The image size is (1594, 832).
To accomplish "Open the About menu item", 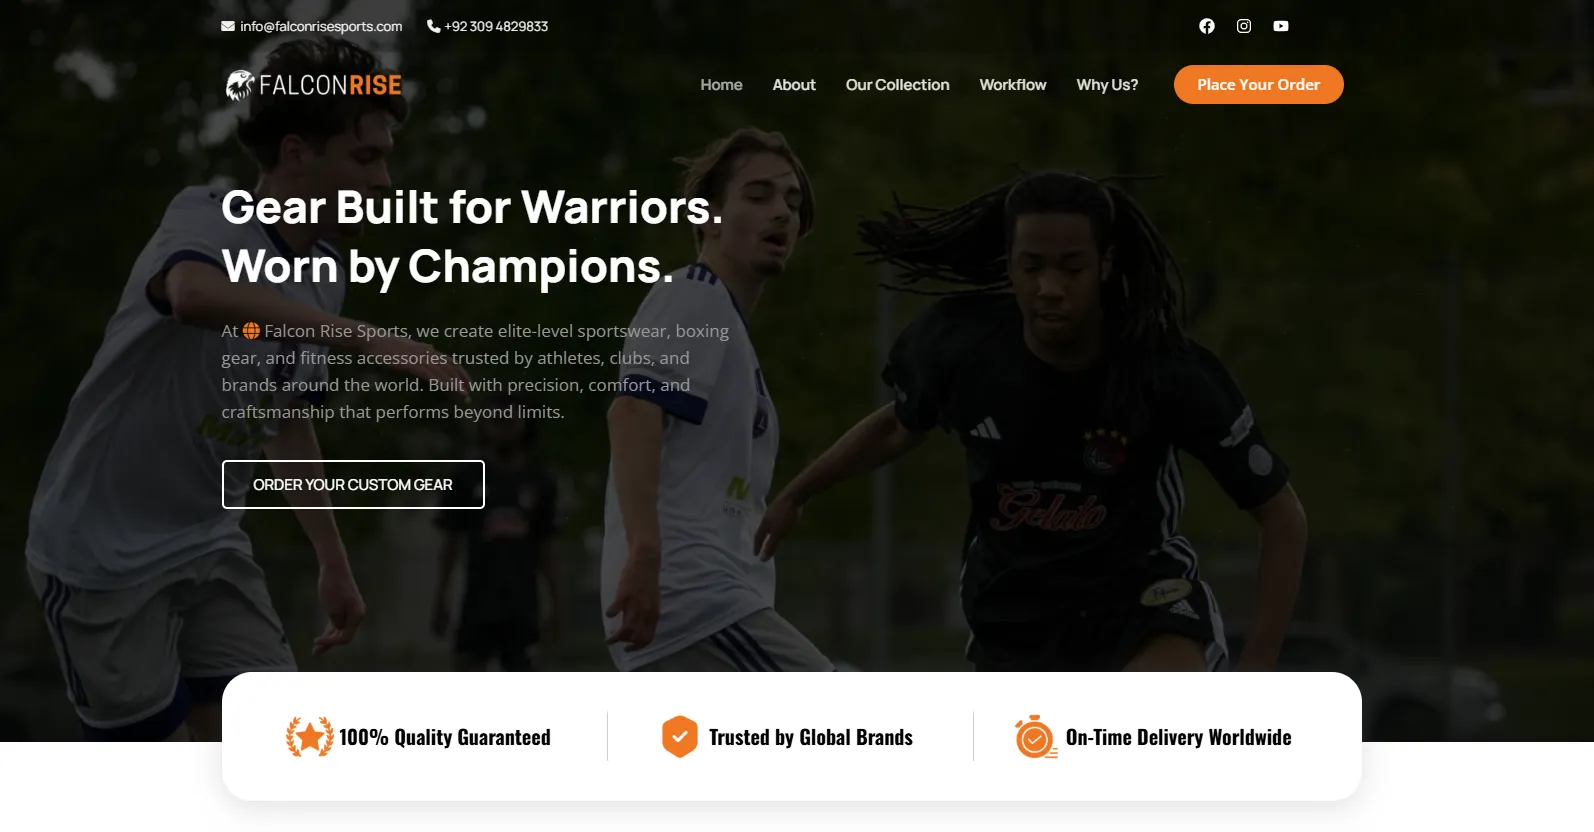I will (794, 85).
